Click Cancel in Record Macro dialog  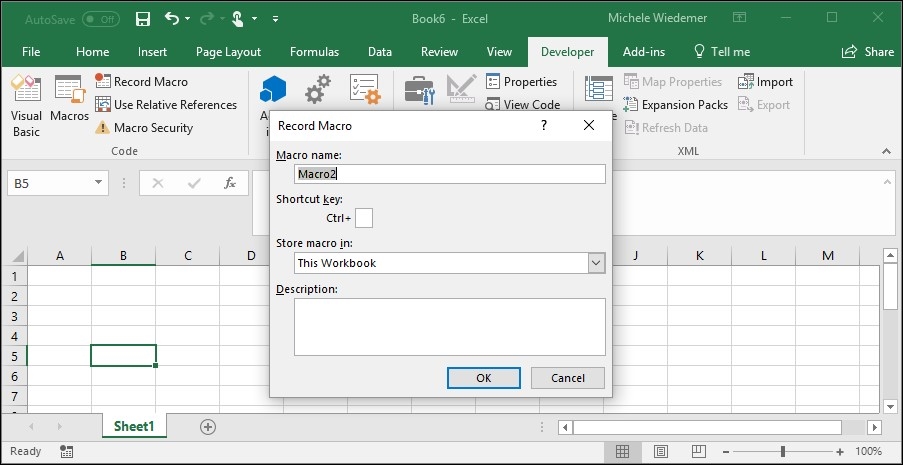click(x=568, y=378)
